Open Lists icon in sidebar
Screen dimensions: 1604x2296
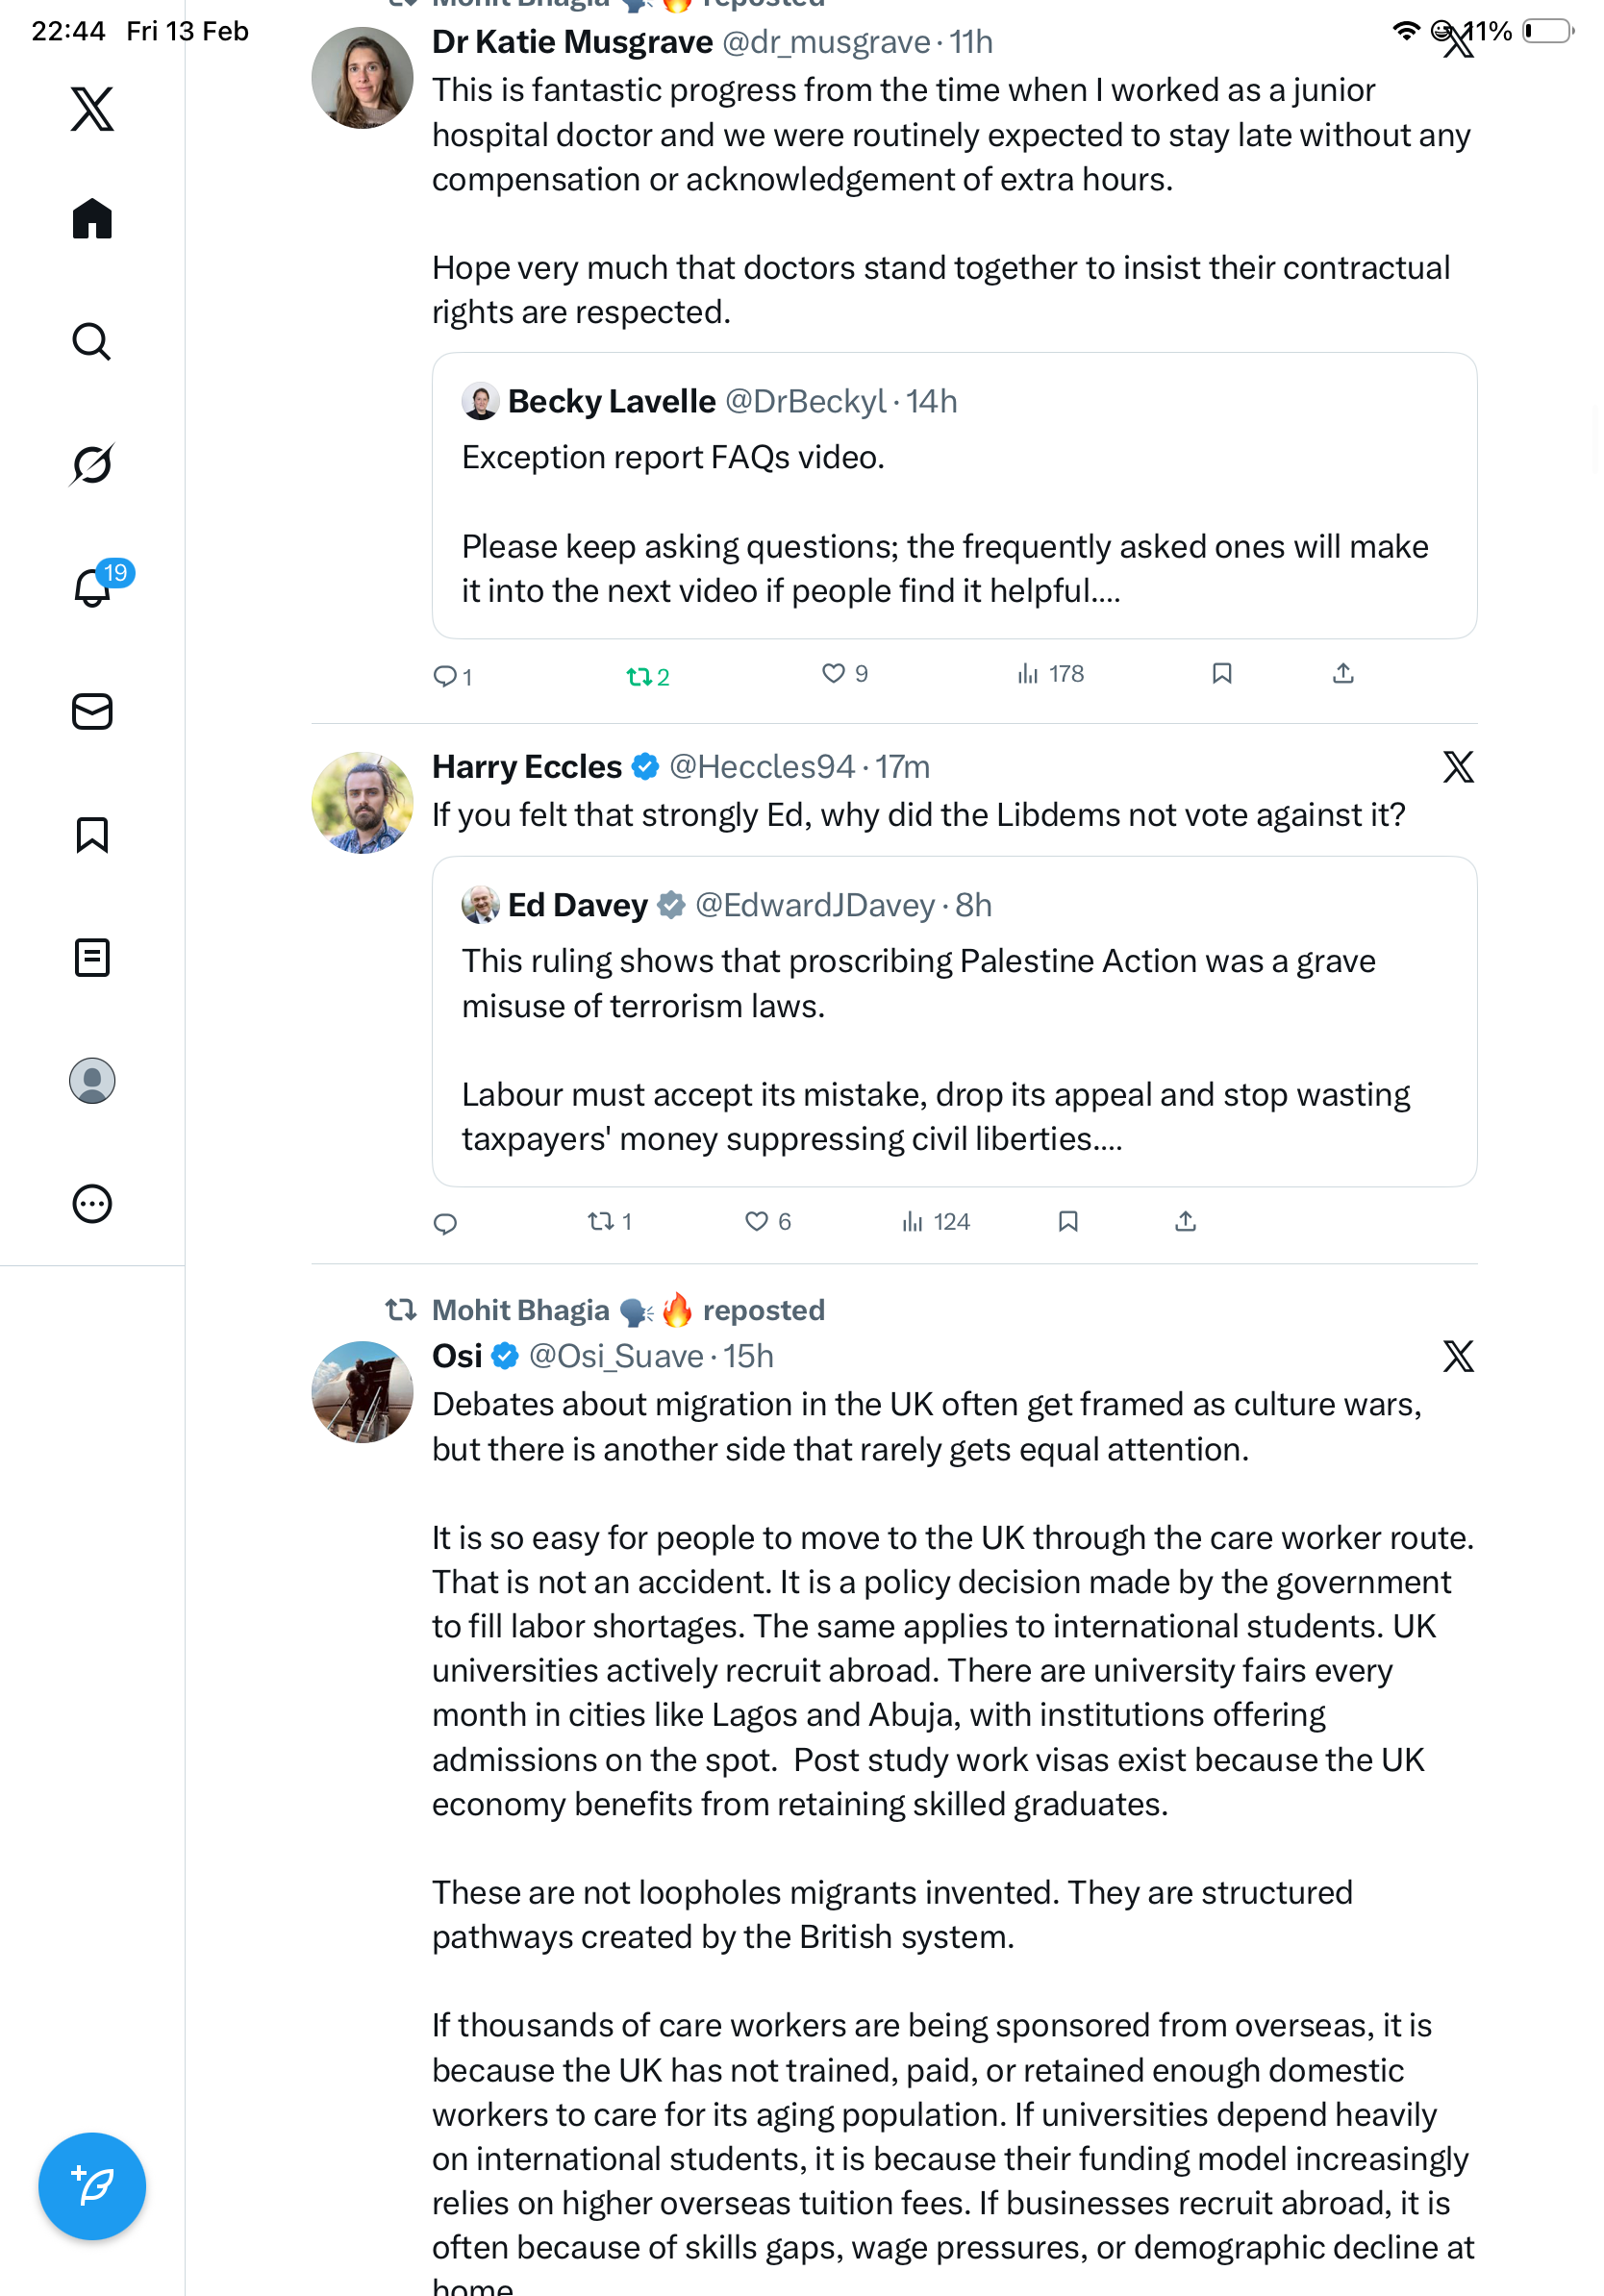point(92,957)
